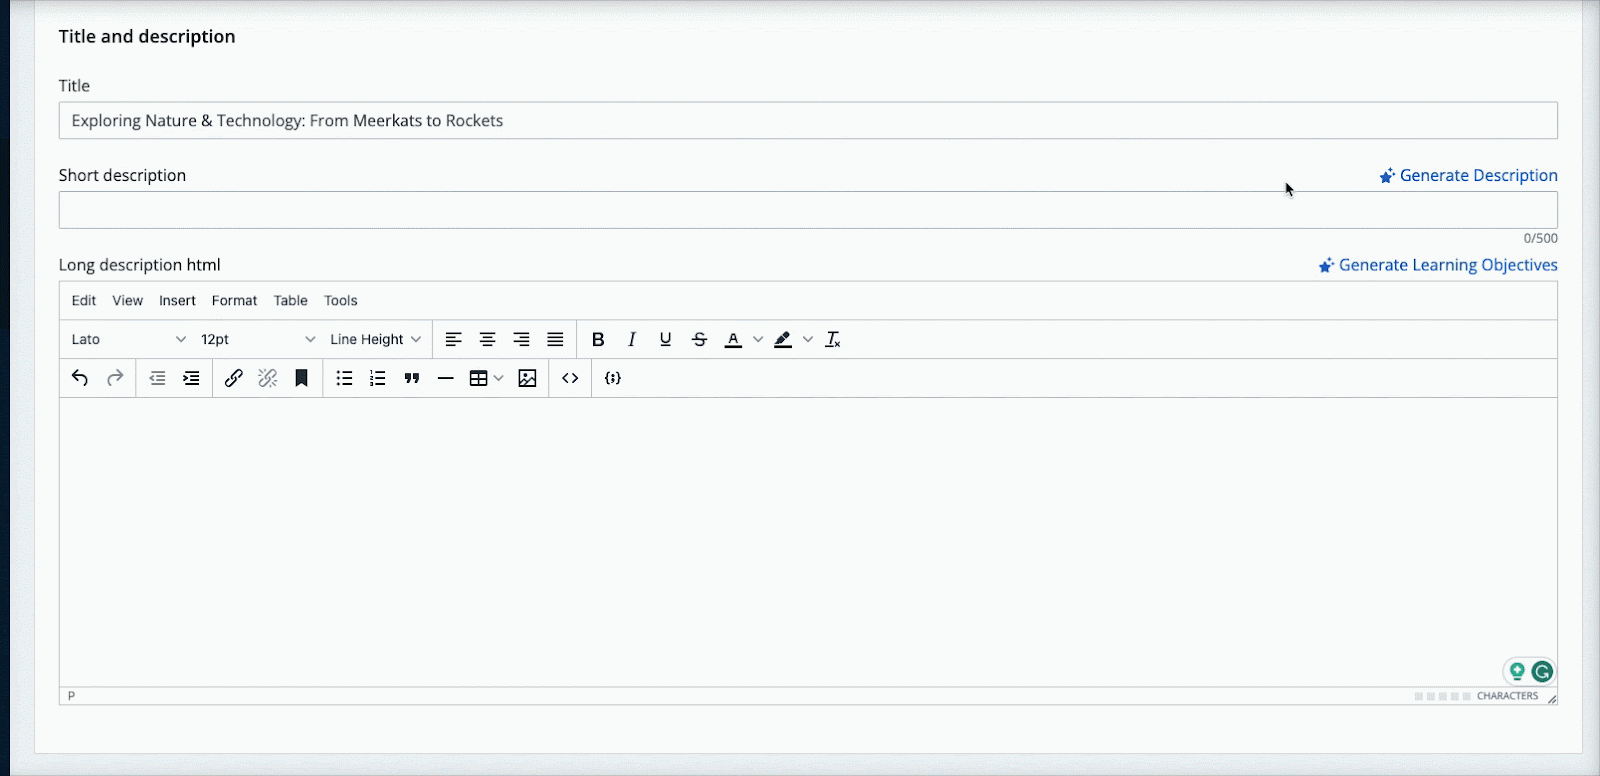1600x776 pixels.
Task: Open the Format menu
Action: 234,300
